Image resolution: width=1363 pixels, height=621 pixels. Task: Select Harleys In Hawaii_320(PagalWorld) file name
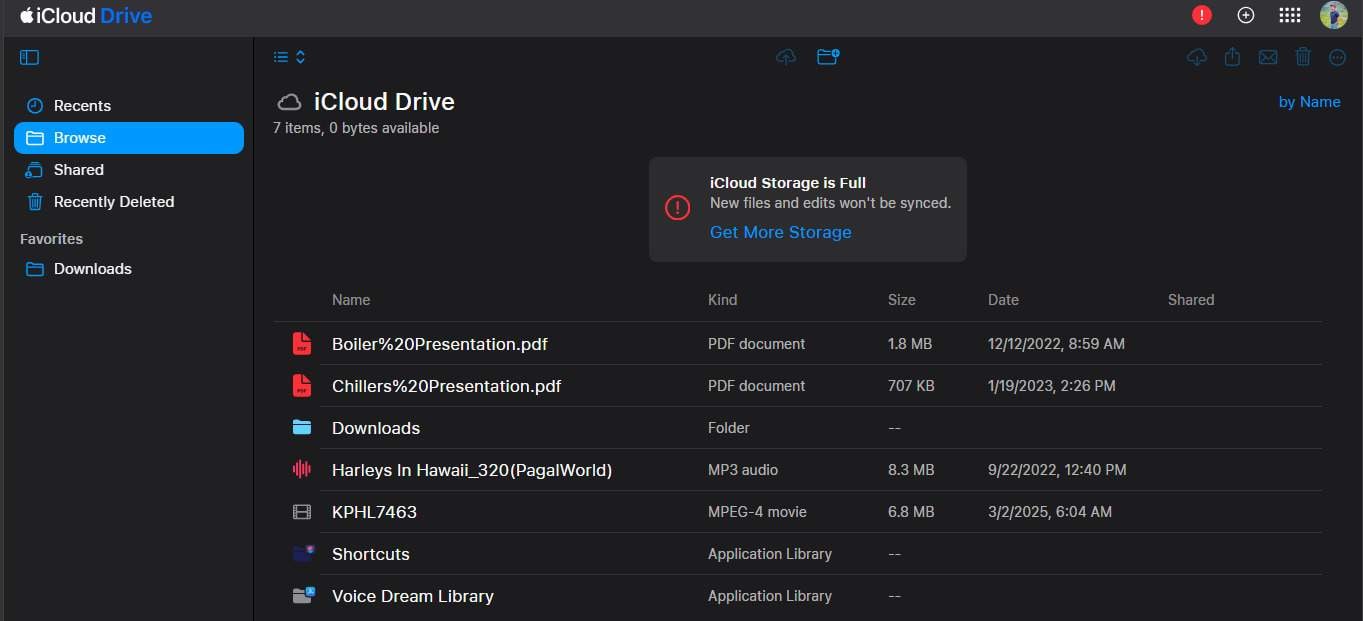[x=472, y=470]
